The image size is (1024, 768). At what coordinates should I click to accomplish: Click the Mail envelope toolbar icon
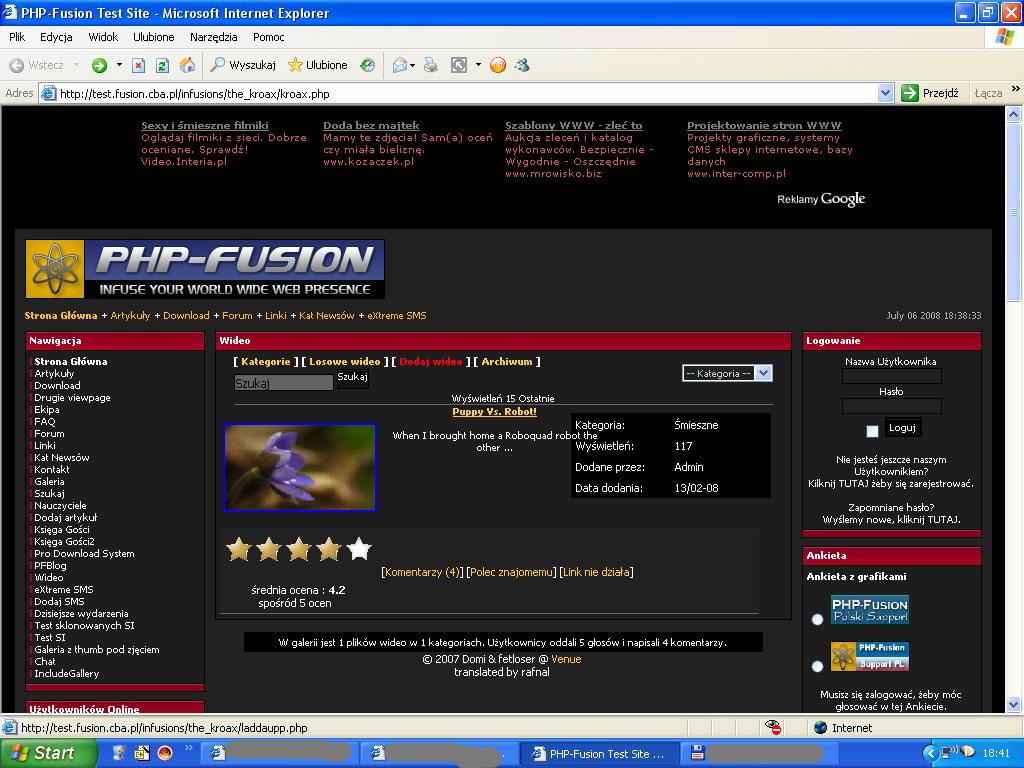tap(400, 65)
